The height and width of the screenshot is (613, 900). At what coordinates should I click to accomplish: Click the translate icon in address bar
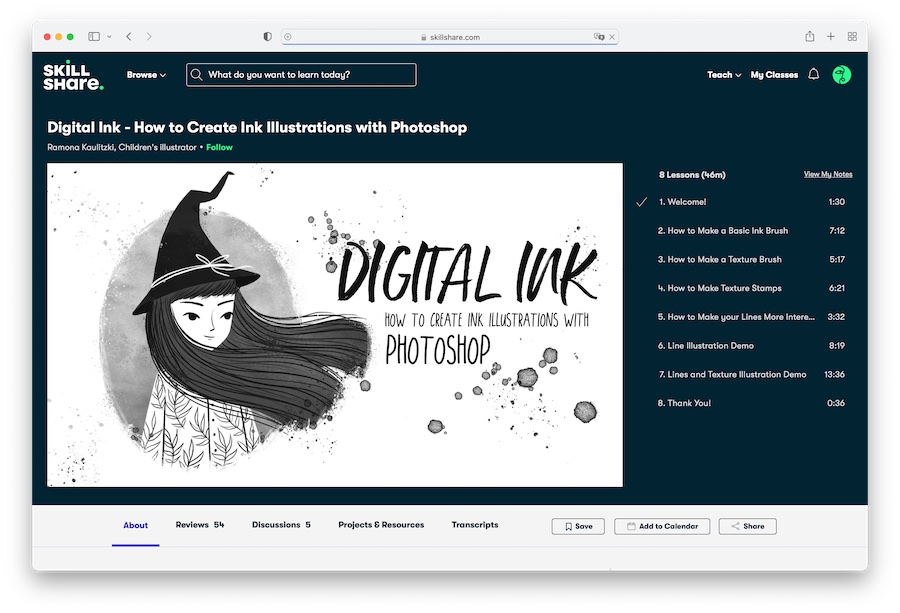[599, 37]
